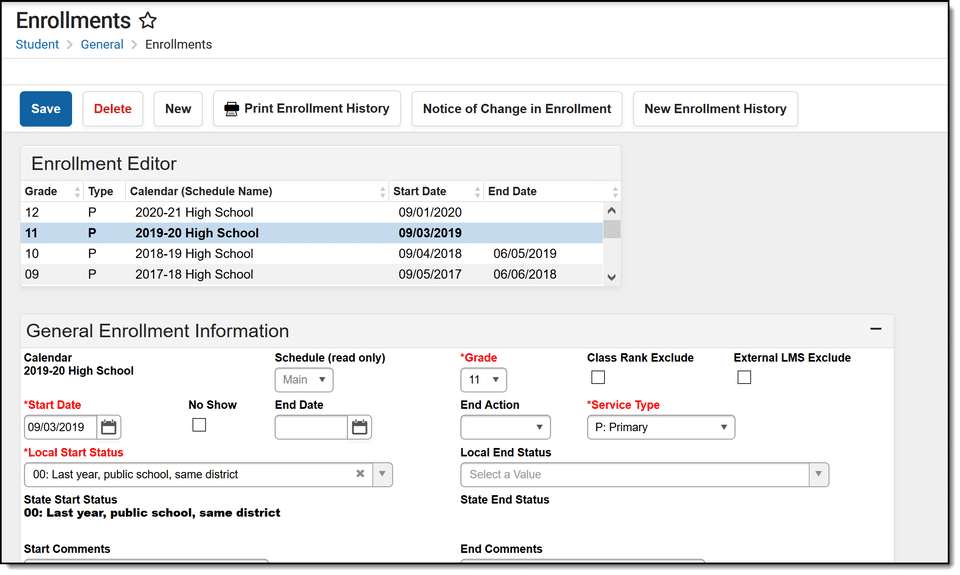
Task: Click the Save button
Action: coord(46,109)
